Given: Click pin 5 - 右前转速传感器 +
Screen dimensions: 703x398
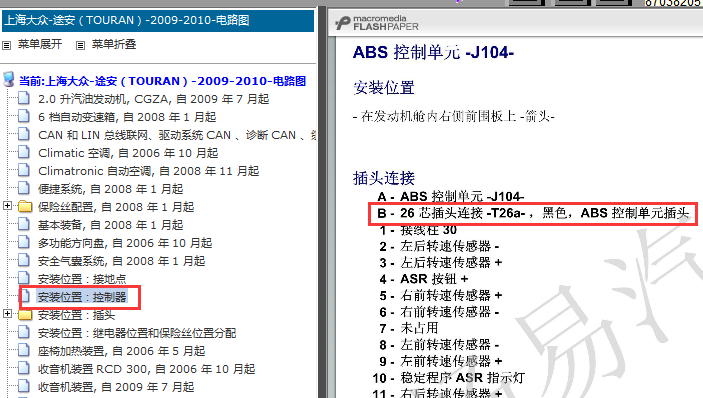Looking at the screenshot, I should pos(440,296).
